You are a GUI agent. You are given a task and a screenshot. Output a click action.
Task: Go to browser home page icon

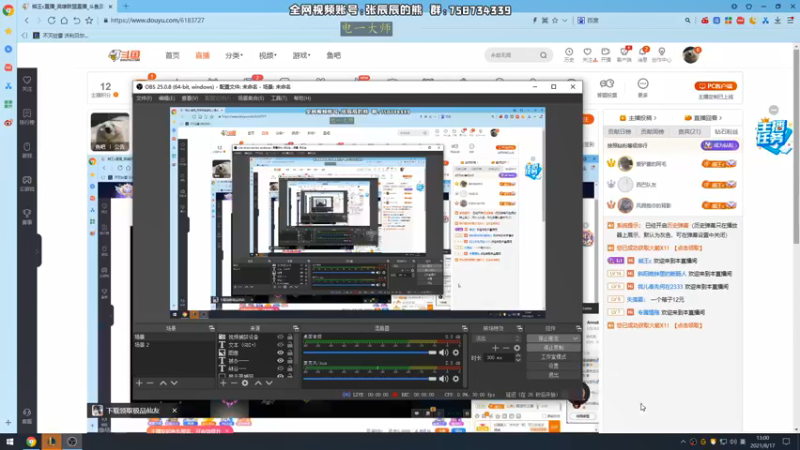[64, 20]
